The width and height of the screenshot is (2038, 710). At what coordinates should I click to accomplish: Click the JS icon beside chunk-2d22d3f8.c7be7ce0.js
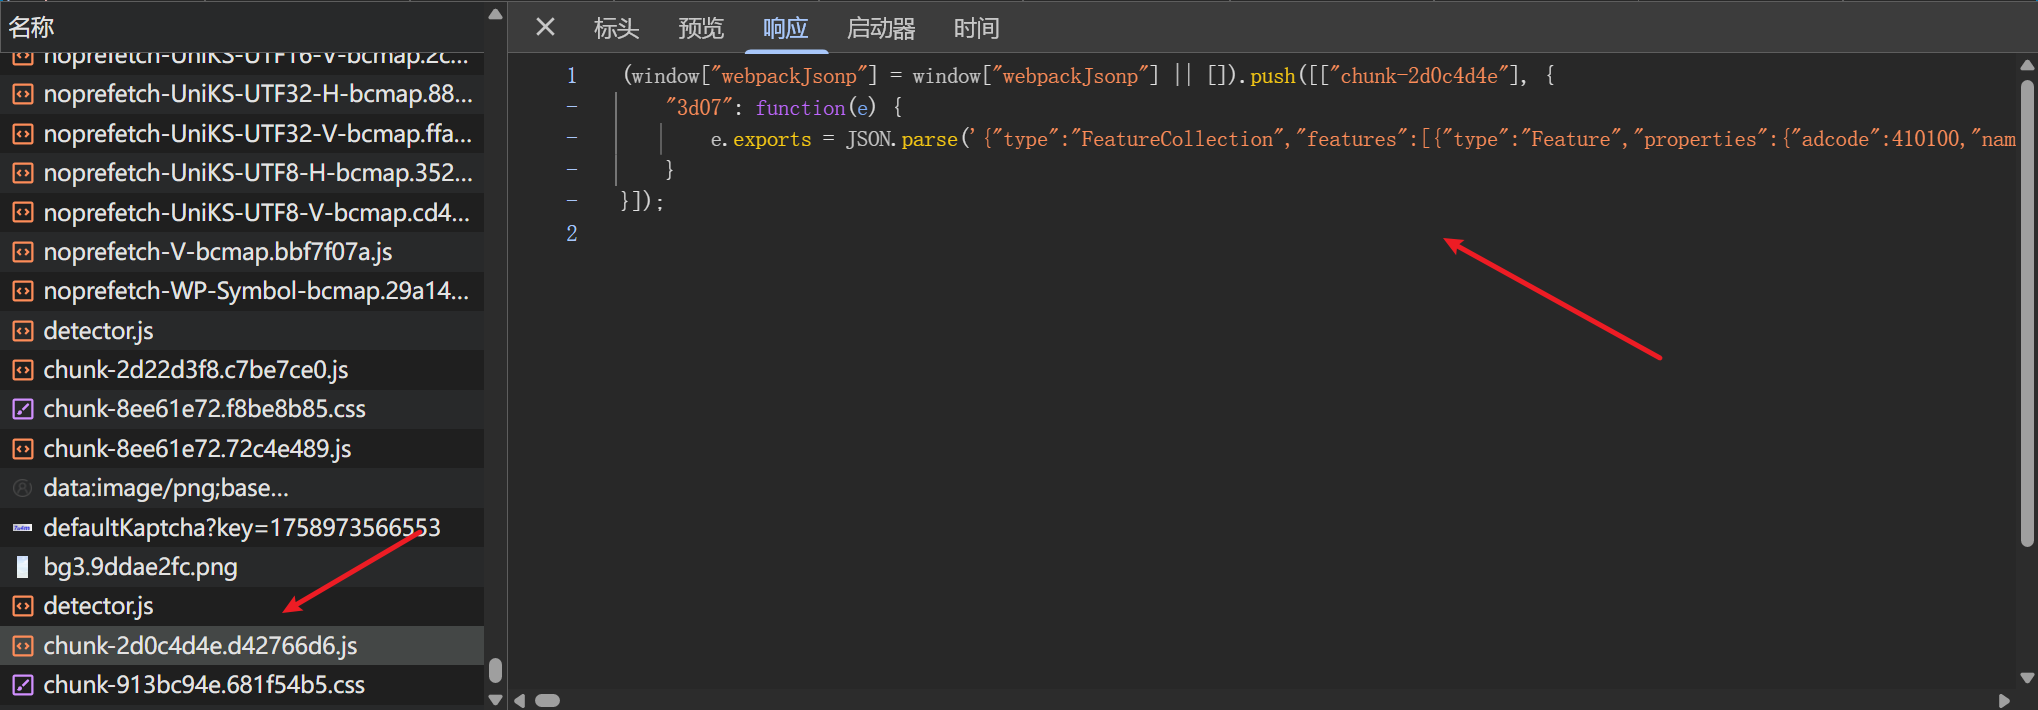22,370
